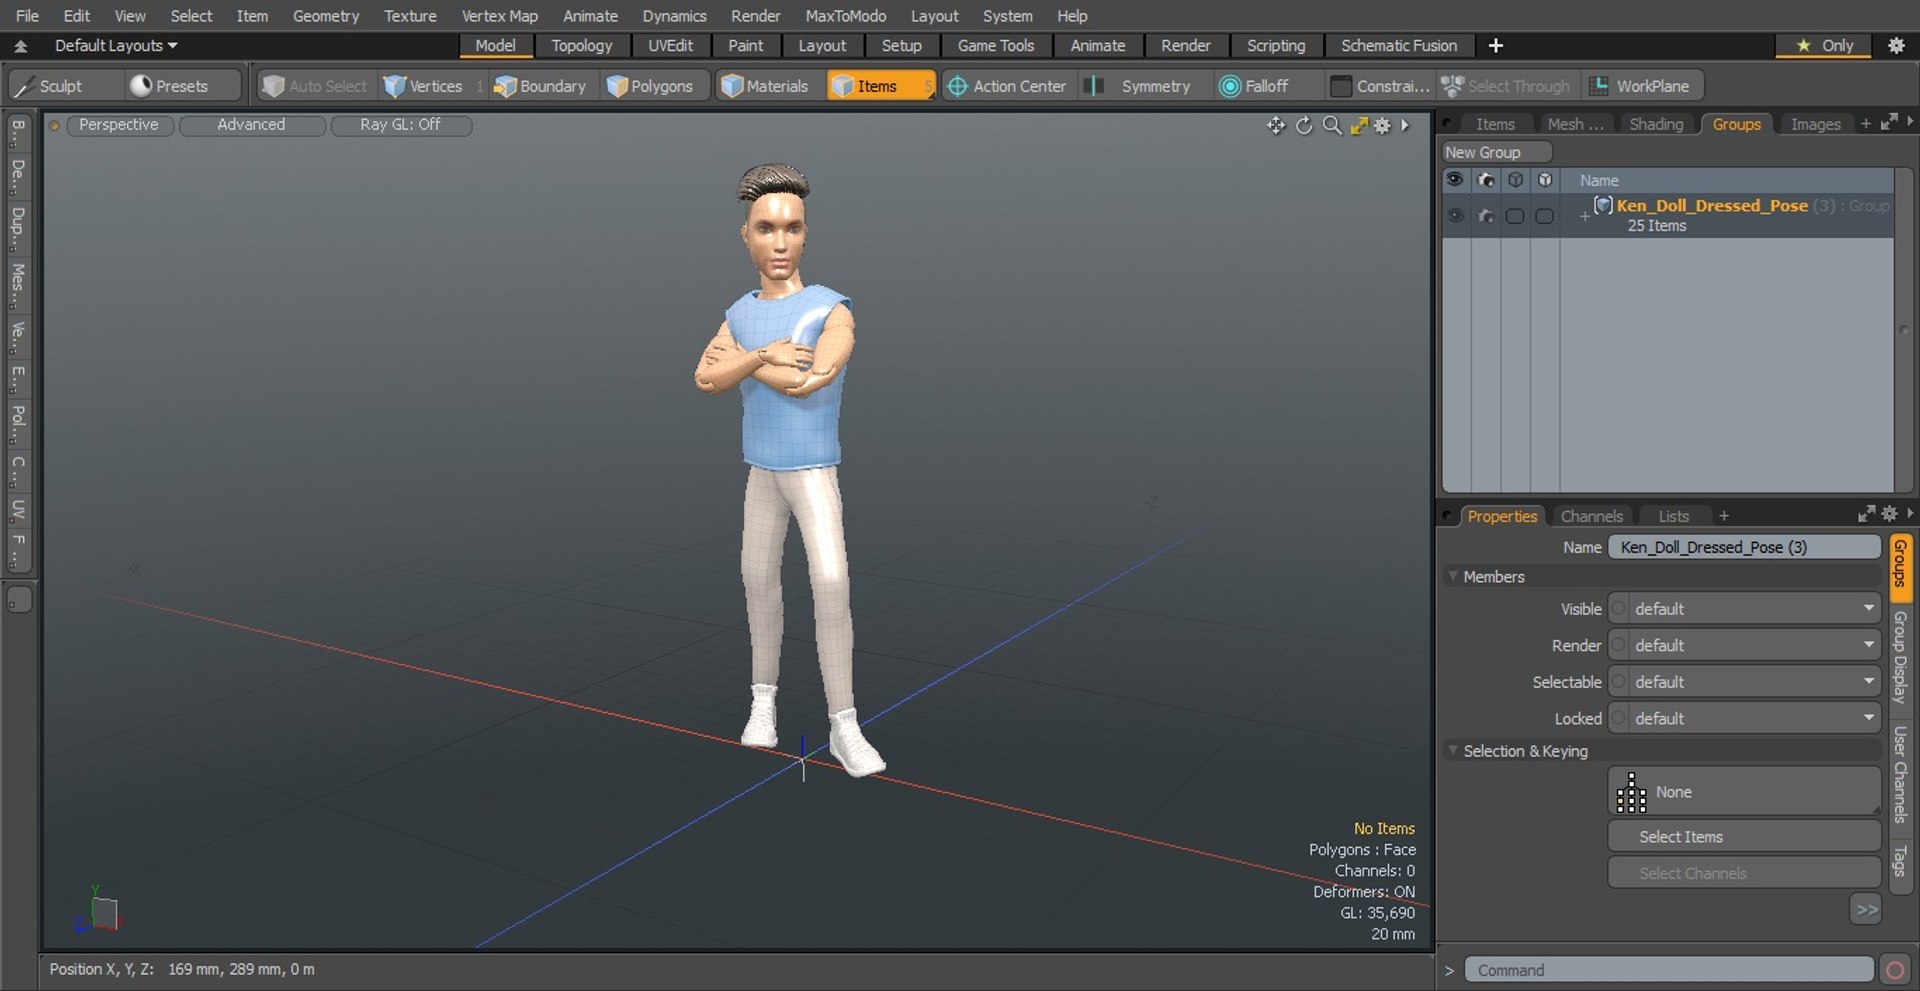Maximize the 3D viewport with expand icon
Image resolution: width=1920 pixels, height=991 pixels.
click(x=1359, y=125)
